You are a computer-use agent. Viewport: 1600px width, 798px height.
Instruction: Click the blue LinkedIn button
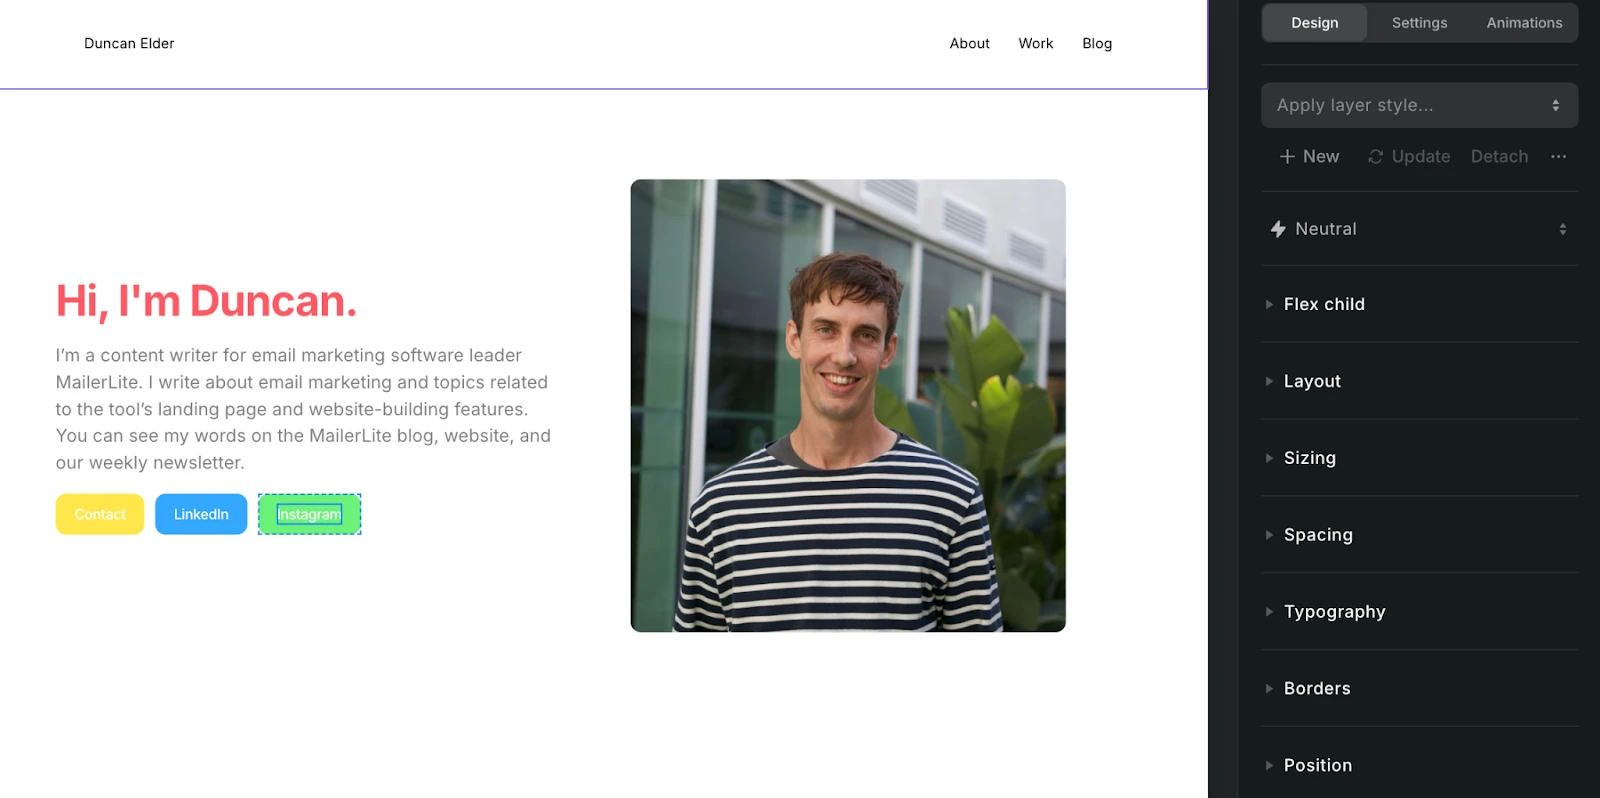(201, 514)
